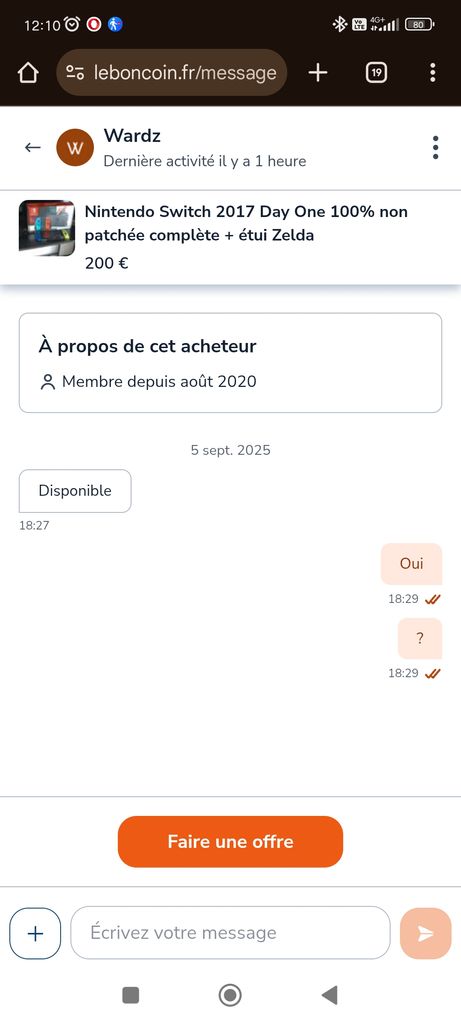Click Faire une offre button
Screen dimensions: 461x1024
coord(230,842)
